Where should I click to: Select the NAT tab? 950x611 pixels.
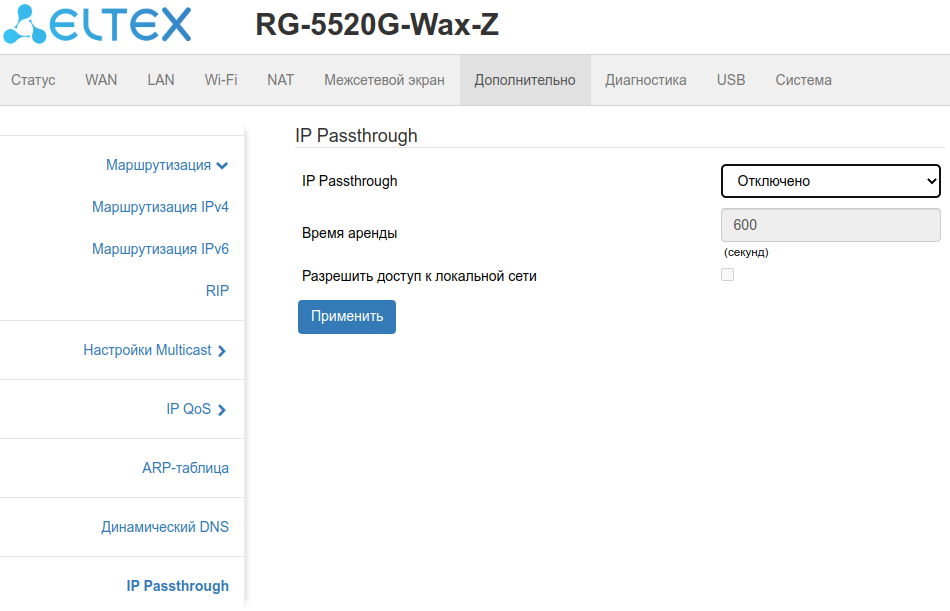(281, 80)
